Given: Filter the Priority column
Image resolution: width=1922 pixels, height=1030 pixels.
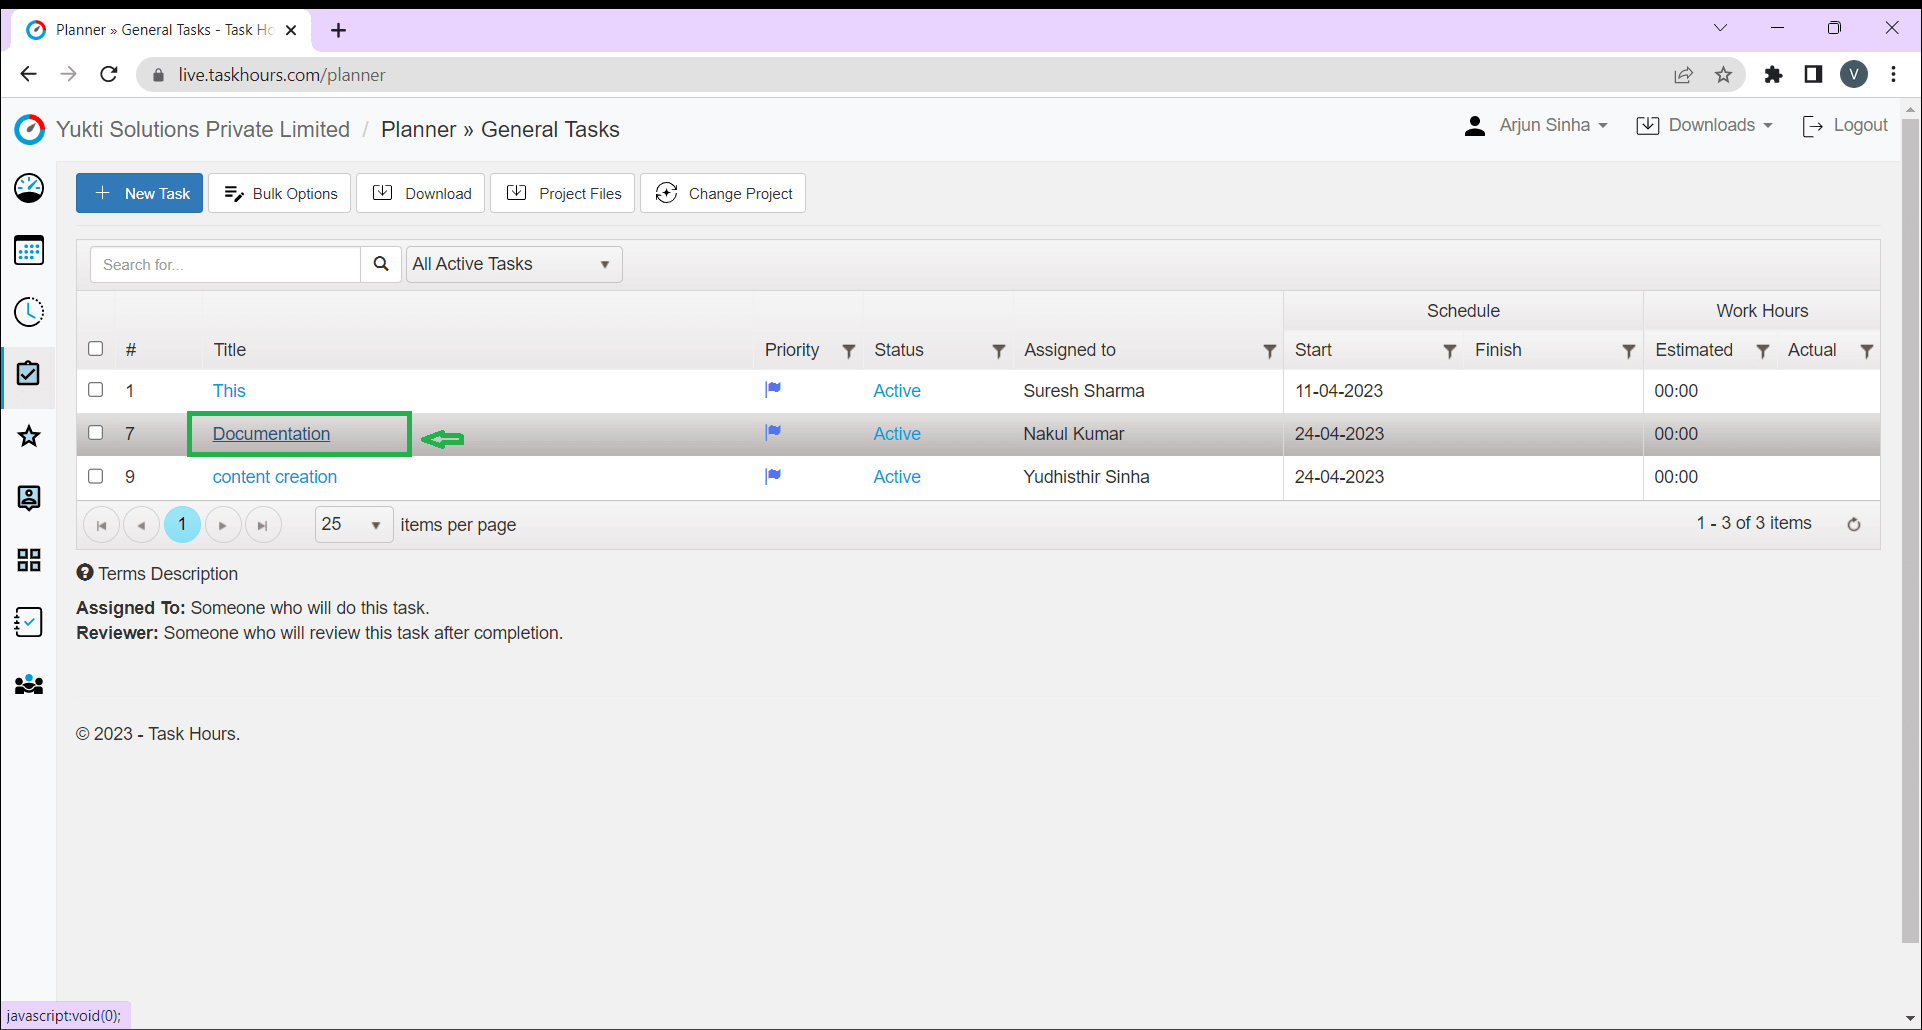Looking at the screenshot, I should tap(849, 351).
